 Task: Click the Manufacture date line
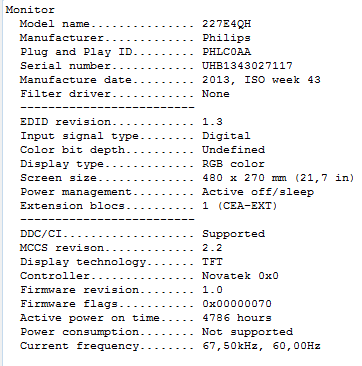[x=170, y=80]
